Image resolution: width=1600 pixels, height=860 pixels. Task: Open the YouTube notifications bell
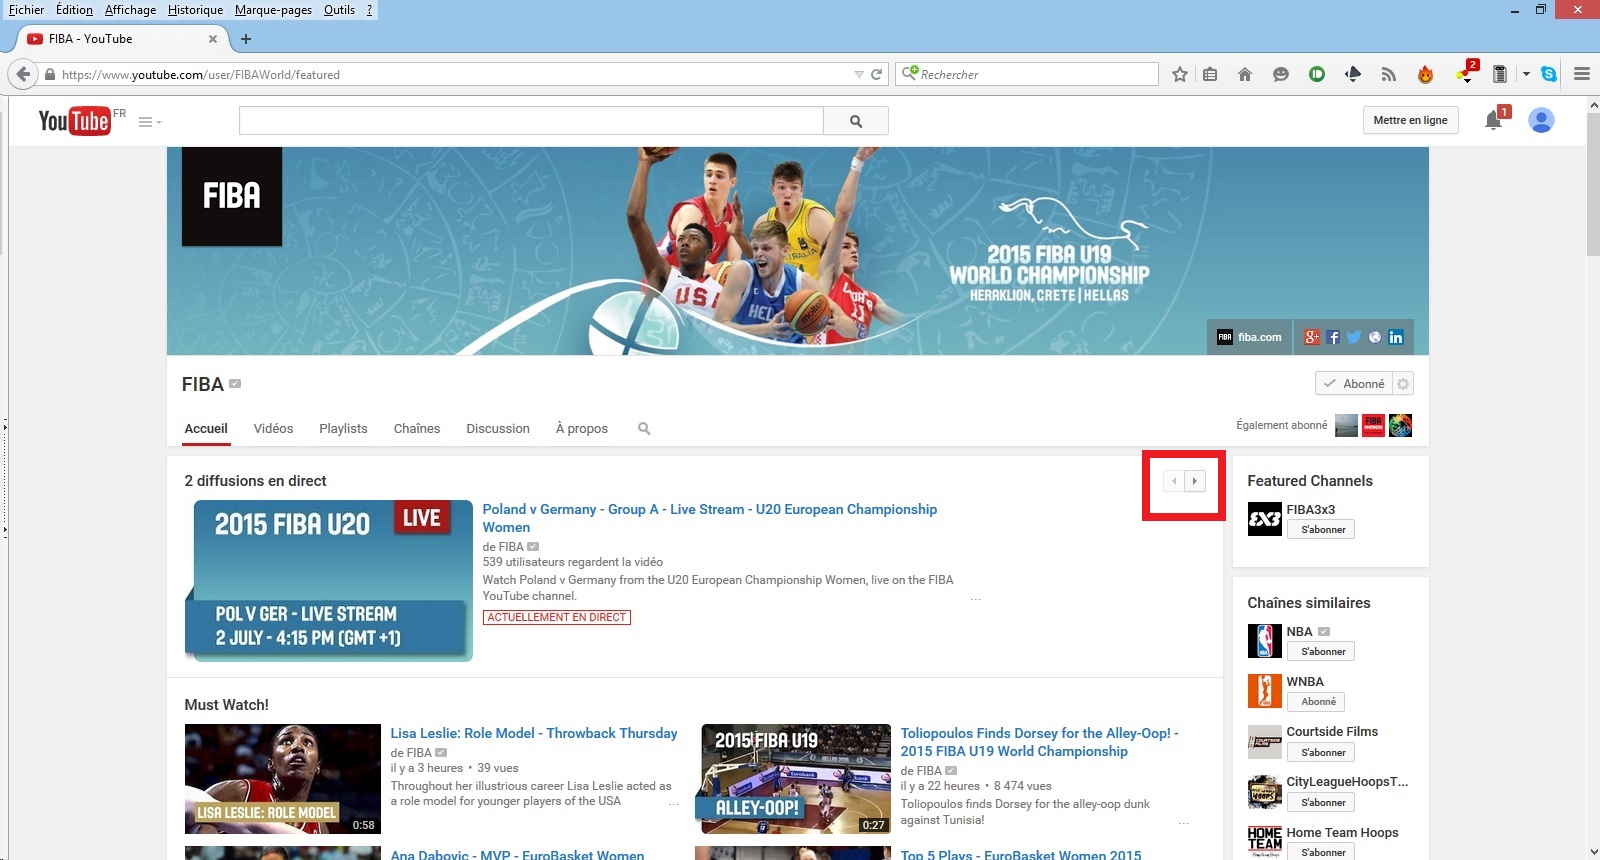(1493, 121)
